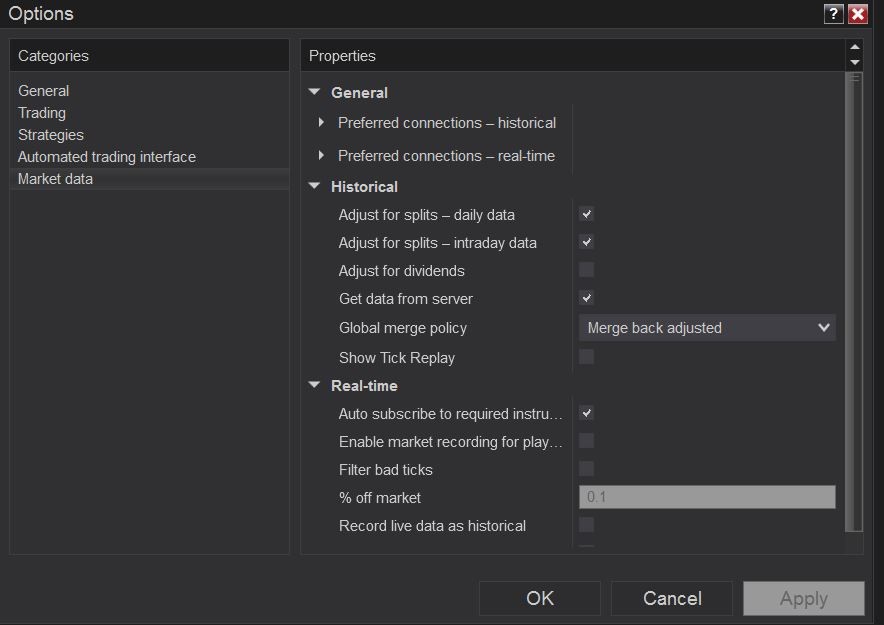Expand Preferred connections – real-time
Viewport: 884px width, 625px height.
point(321,156)
